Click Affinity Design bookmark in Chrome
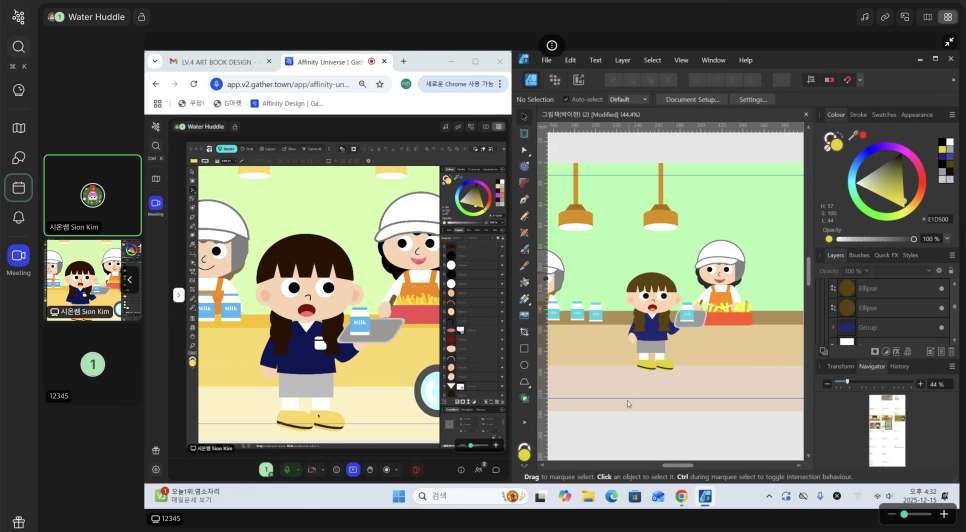 click(286, 103)
